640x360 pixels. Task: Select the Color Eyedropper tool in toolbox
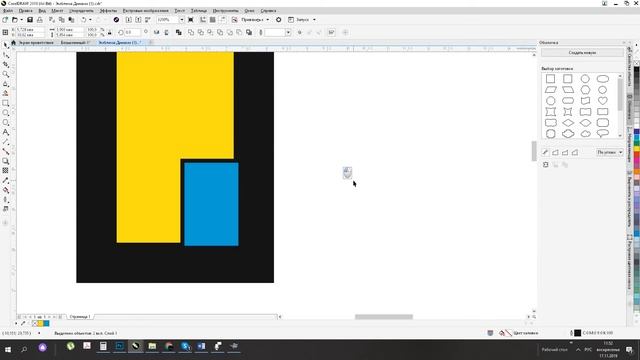click(x=5, y=180)
